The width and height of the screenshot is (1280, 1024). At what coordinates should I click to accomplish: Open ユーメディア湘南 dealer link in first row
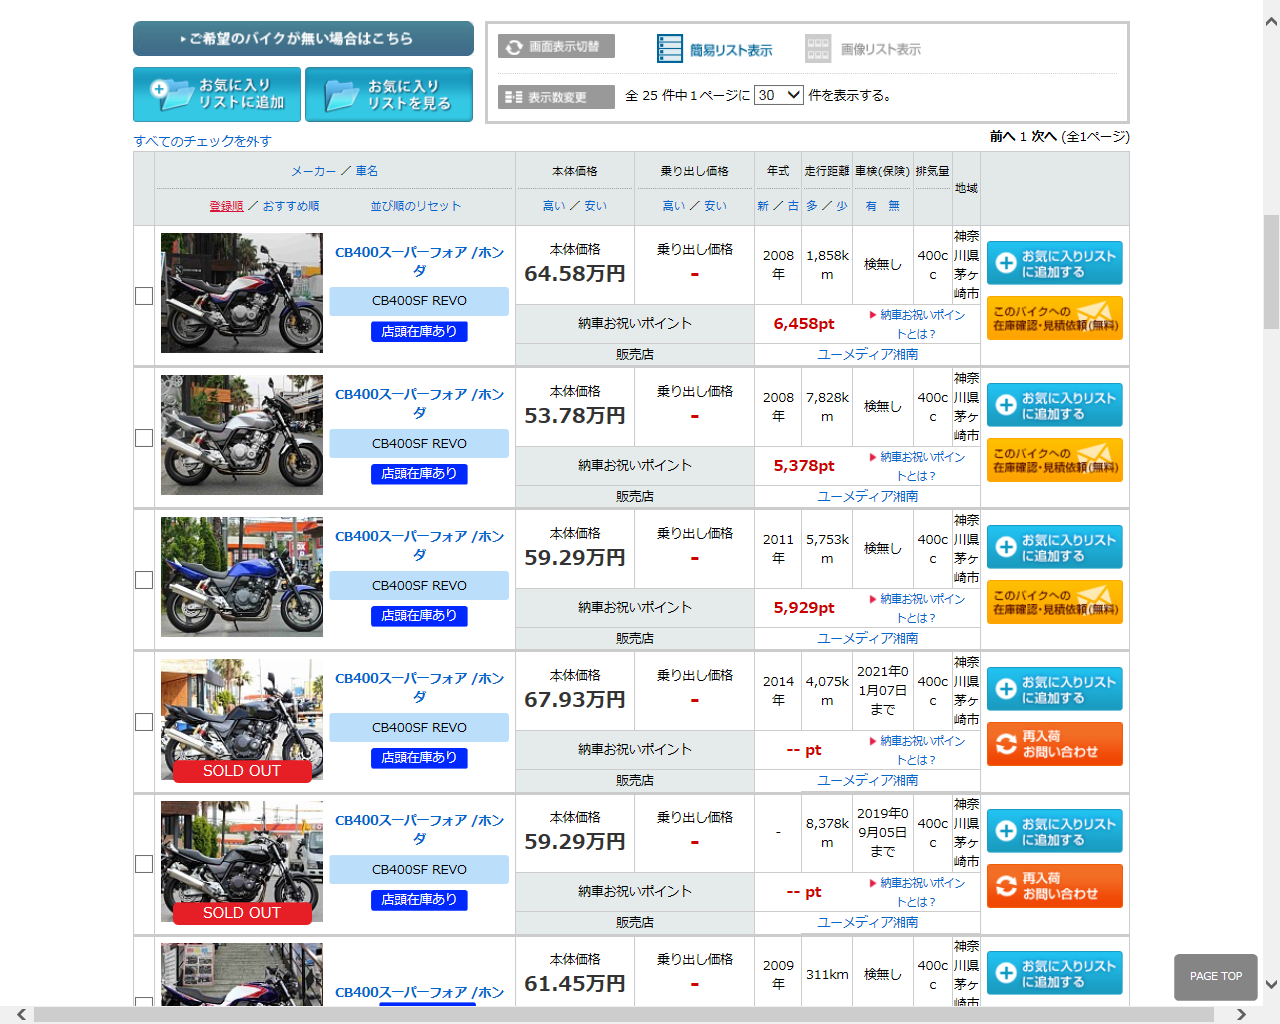click(867, 354)
